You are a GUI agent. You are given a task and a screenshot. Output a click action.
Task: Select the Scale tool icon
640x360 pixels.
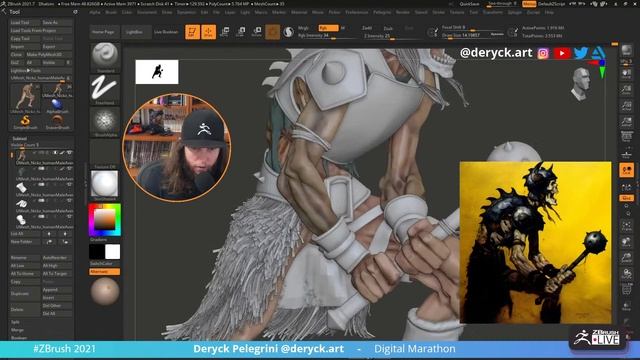coord(240,32)
